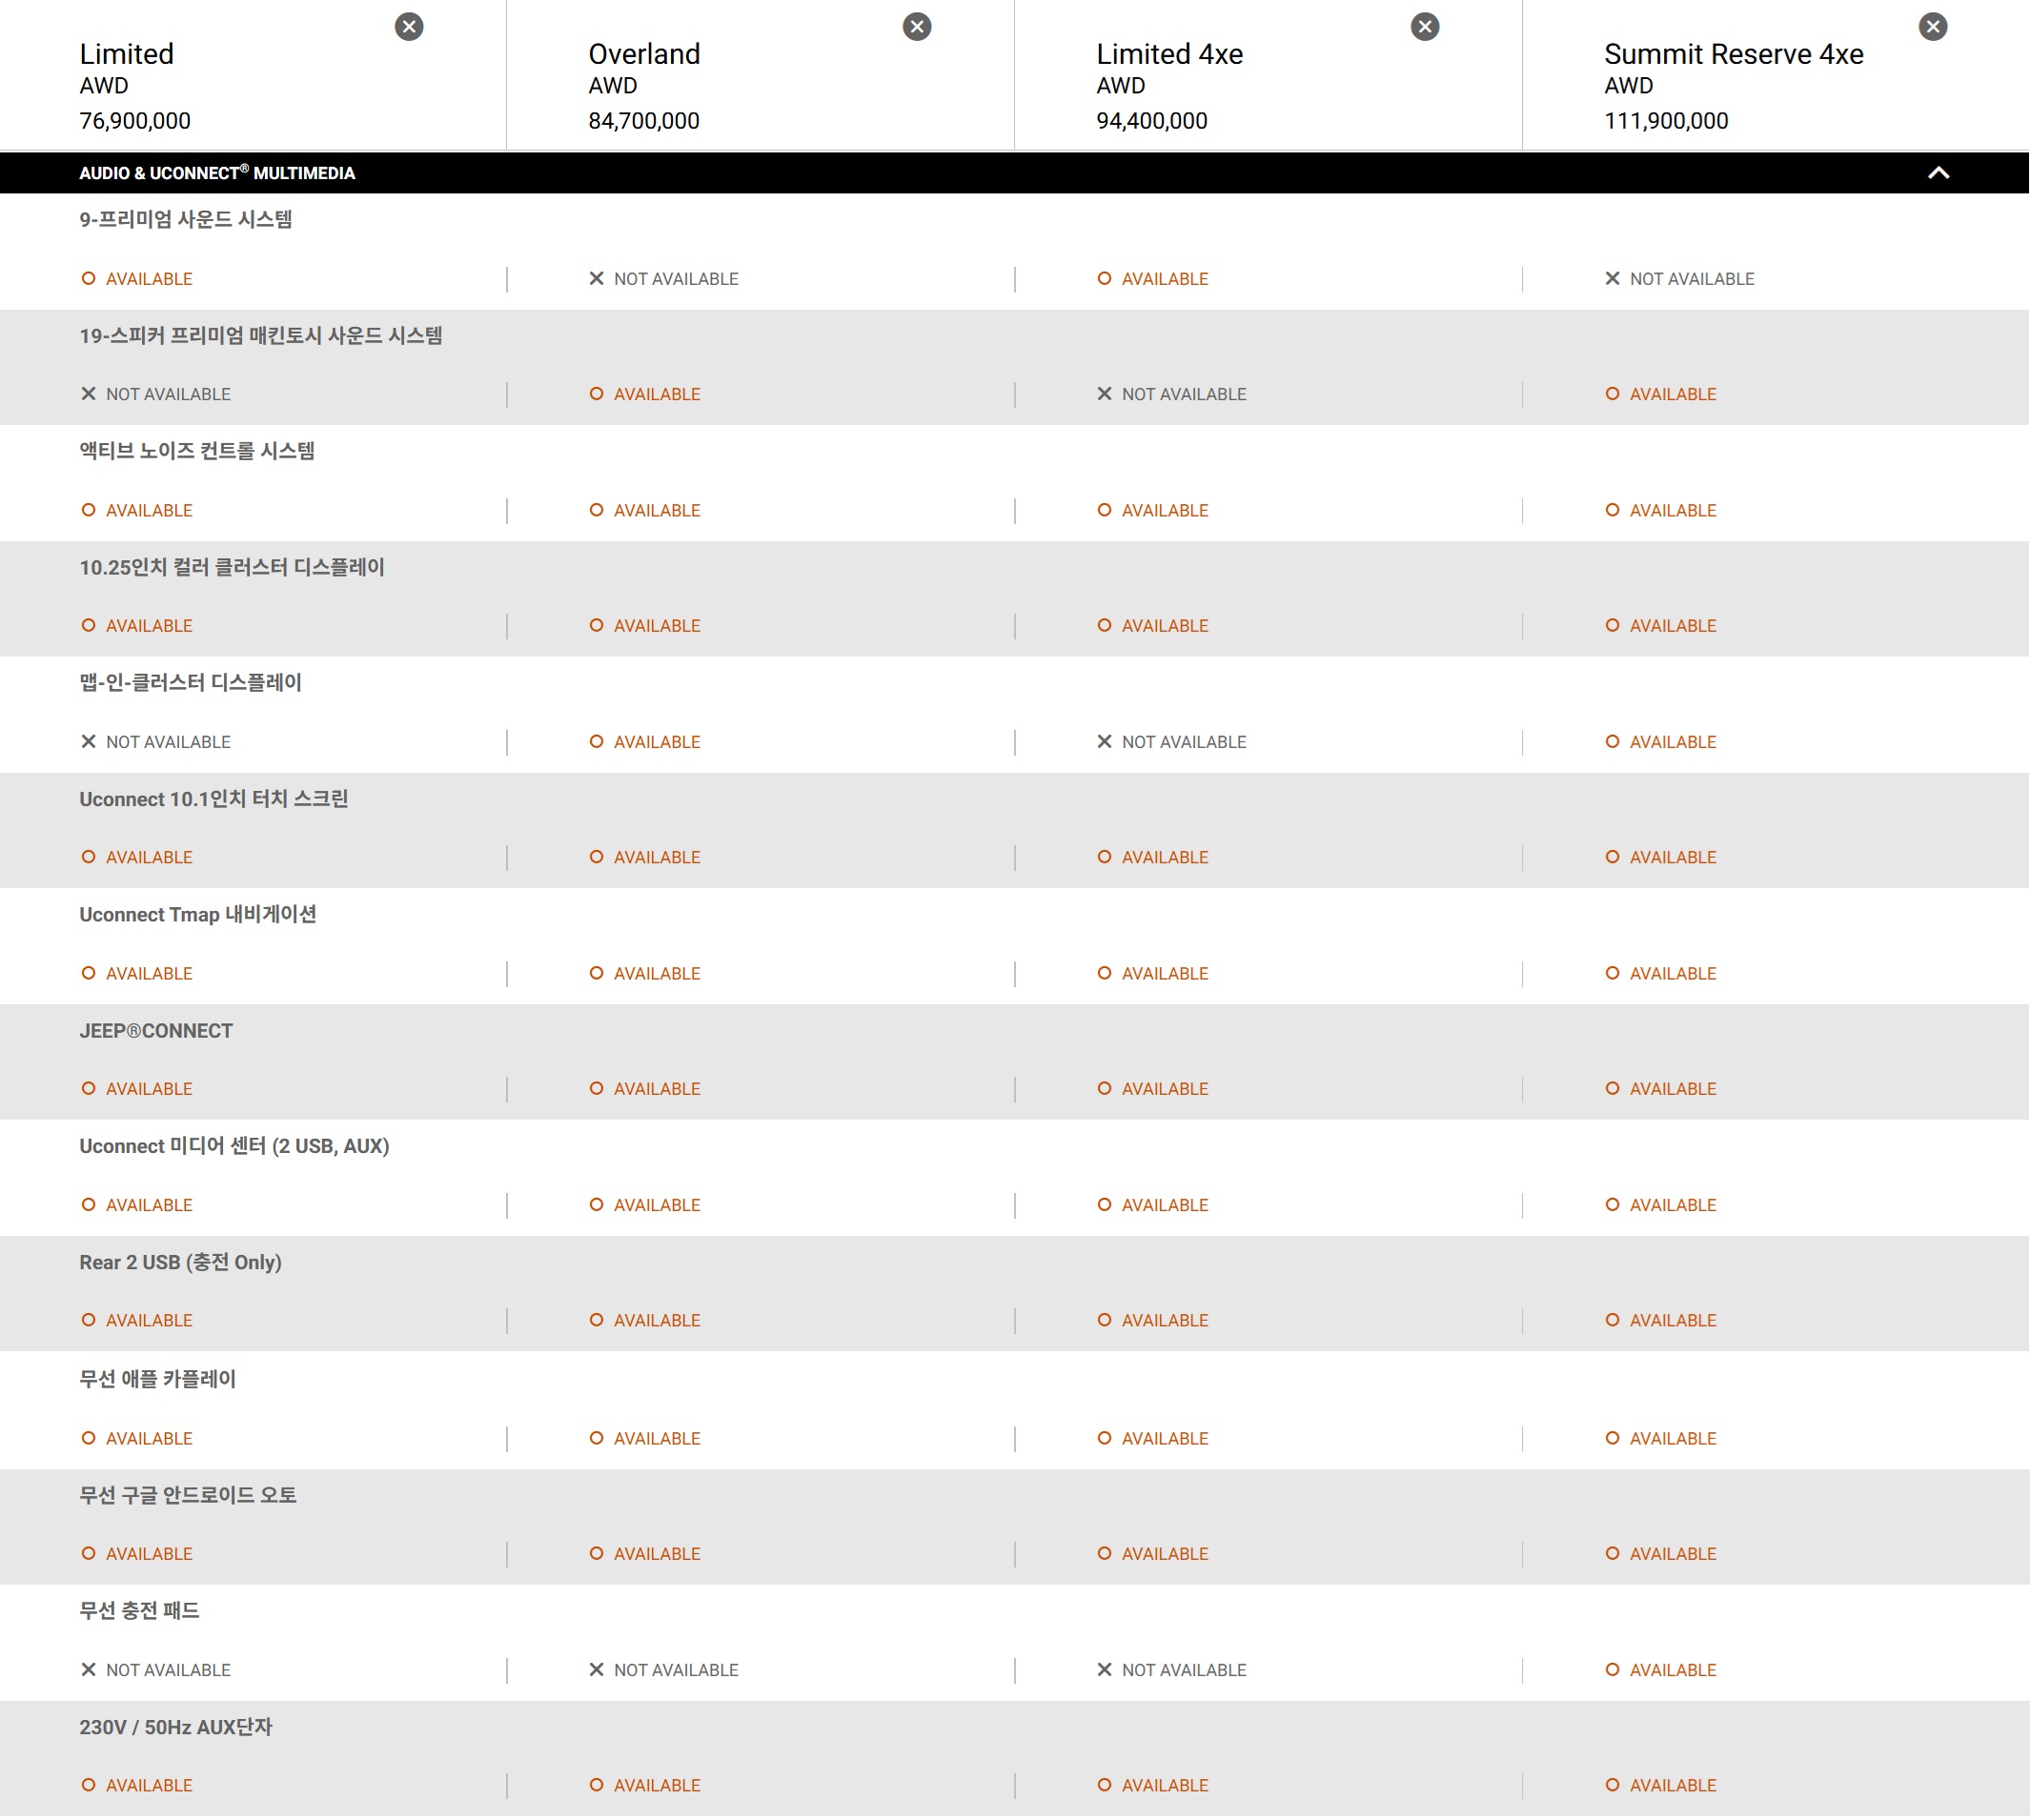2030x1820 pixels.
Task: Click Summit Reserve's available circle for wireless charging pad
Action: (x=1613, y=1670)
